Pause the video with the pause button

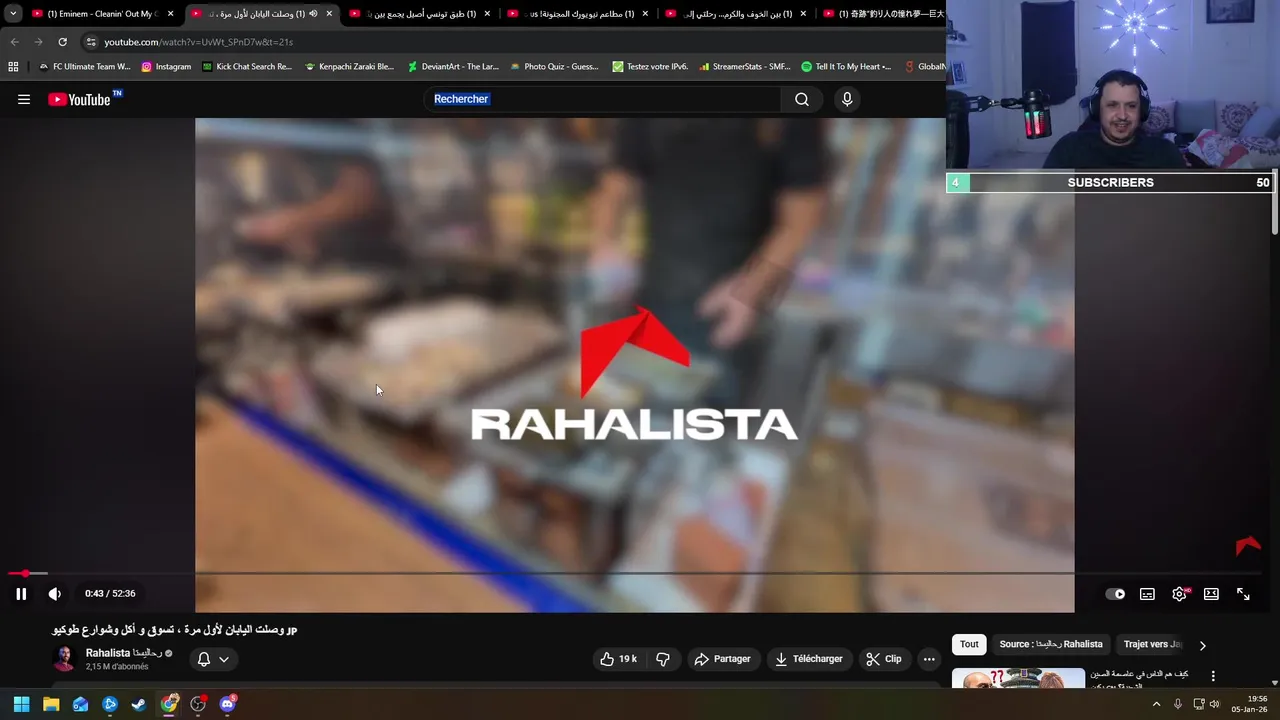(21, 594)
